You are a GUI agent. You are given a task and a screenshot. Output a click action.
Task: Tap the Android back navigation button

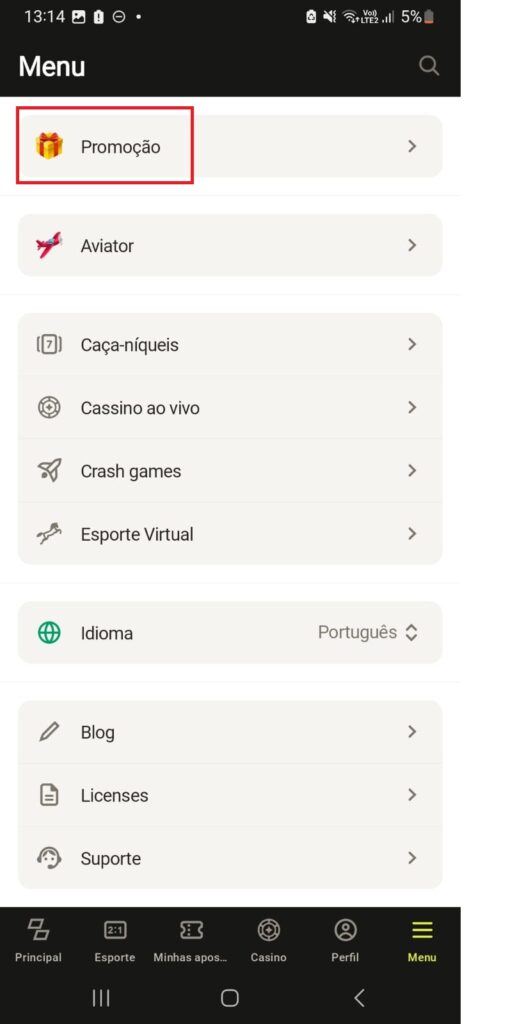pyautogui.click(x=359, y=997)
